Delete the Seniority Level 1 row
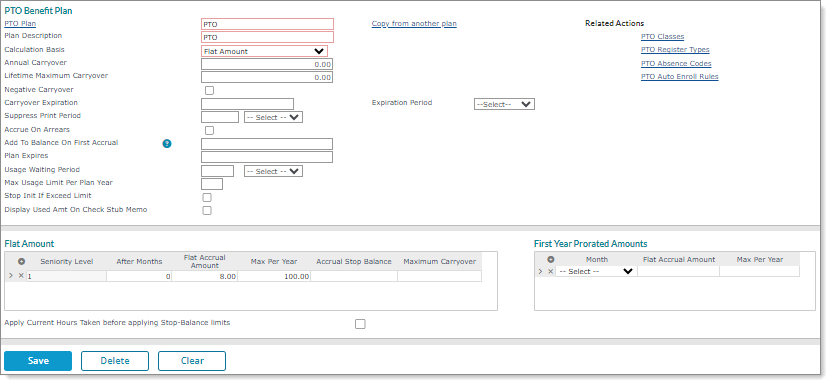The height and width of the screenshot is (385, 831). pos(21,276)
